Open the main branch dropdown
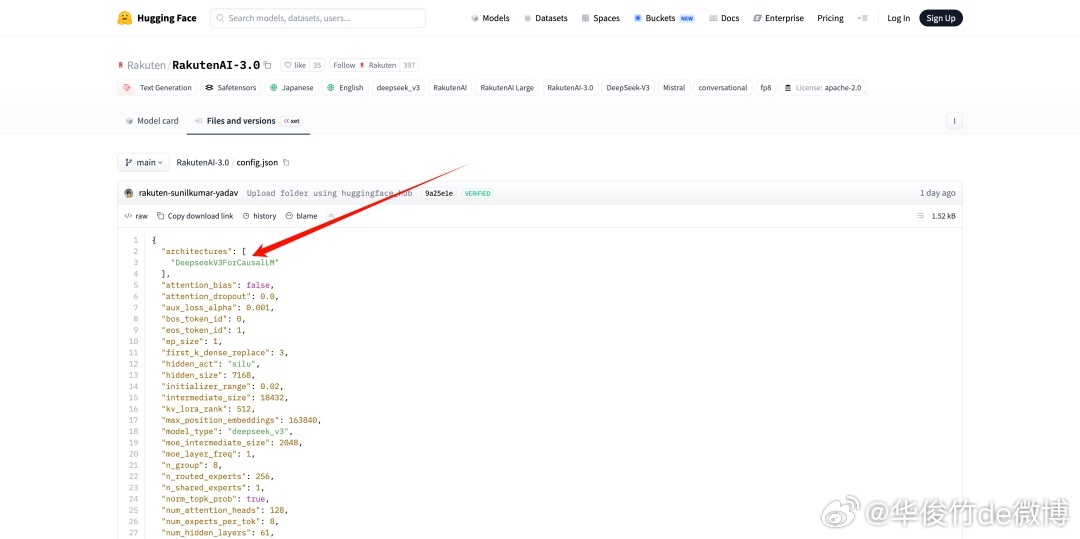 (143, 162)
